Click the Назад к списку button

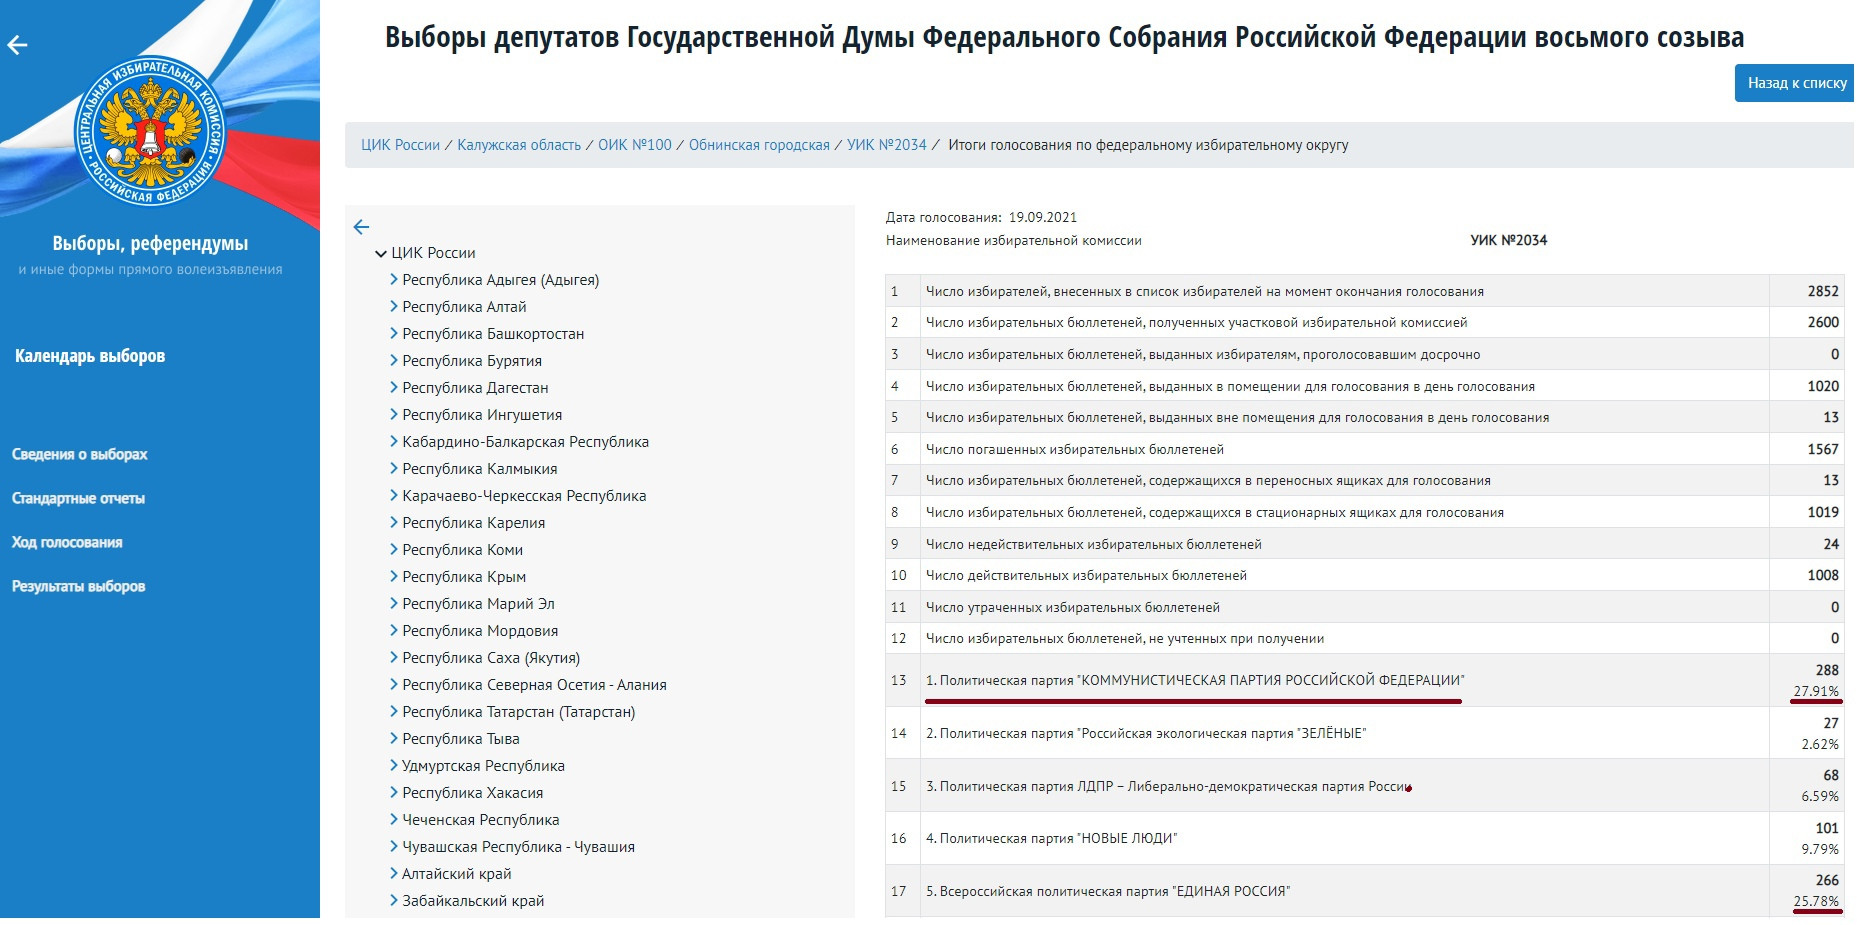coord(1796,83)
